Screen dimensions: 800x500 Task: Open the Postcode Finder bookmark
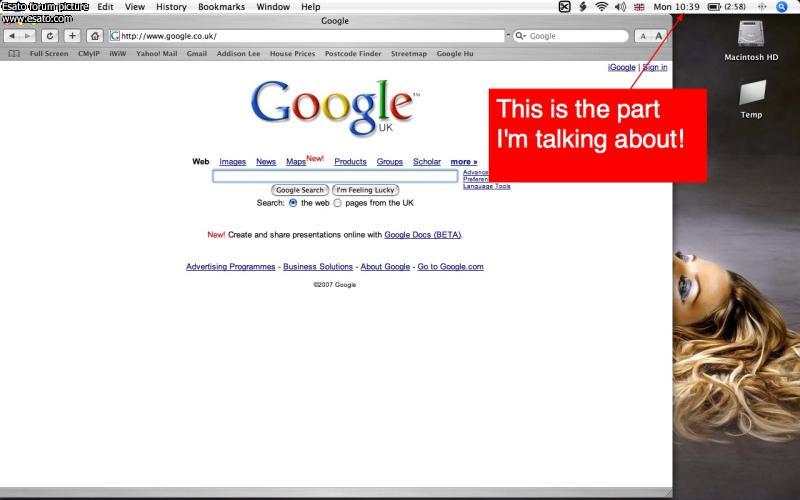coord(353,54)
